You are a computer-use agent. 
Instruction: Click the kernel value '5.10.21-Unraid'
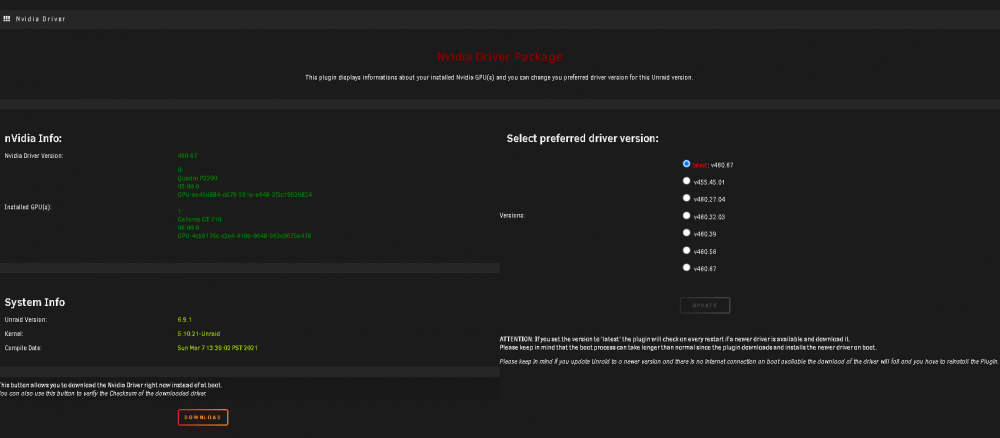[x=199, y=334]
